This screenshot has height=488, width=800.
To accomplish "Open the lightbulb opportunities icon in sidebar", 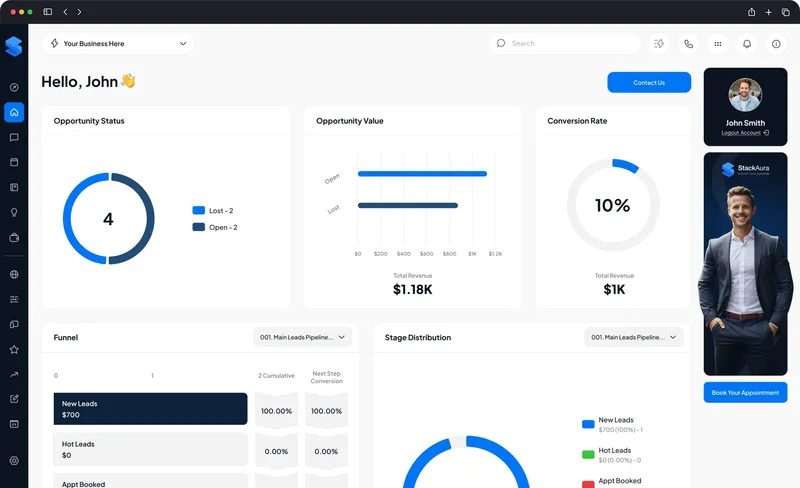I will tap(14, 212).
